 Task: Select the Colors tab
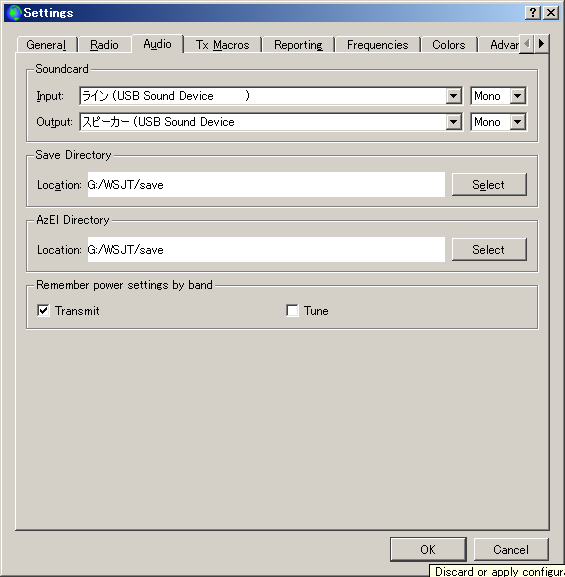pos(449,45)
